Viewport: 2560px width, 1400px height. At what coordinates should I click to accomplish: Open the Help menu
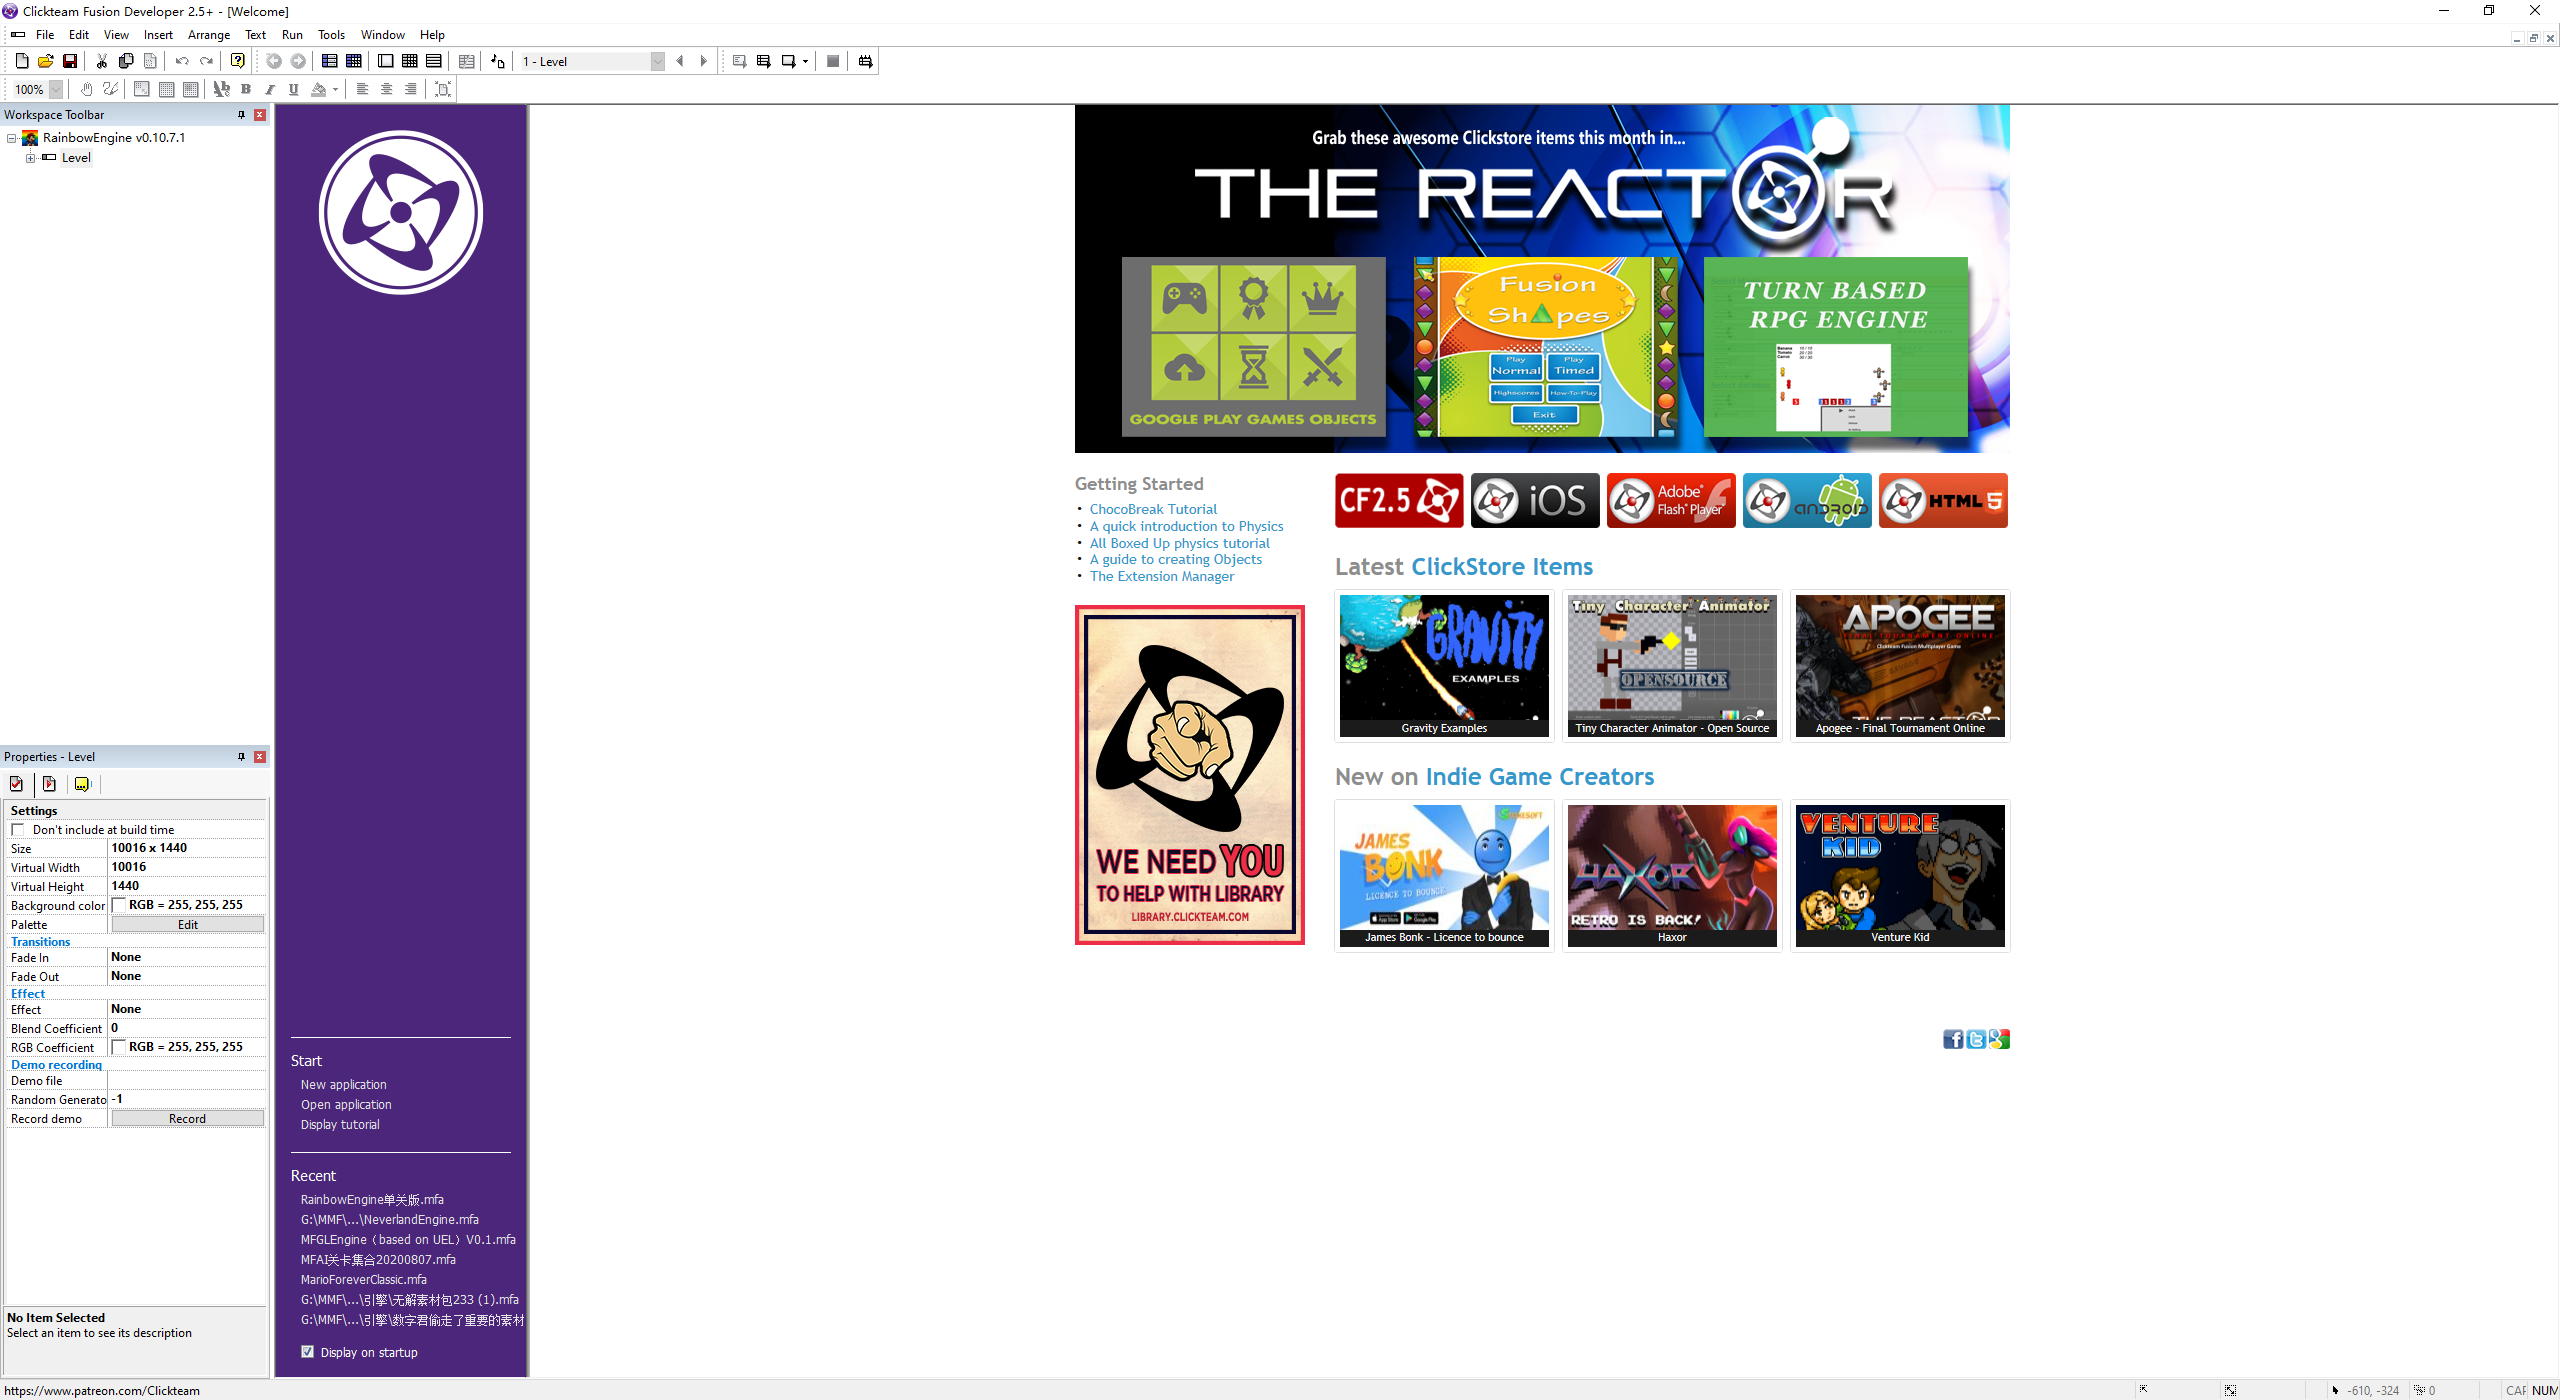pyautogui.click(x=432, y=35)
